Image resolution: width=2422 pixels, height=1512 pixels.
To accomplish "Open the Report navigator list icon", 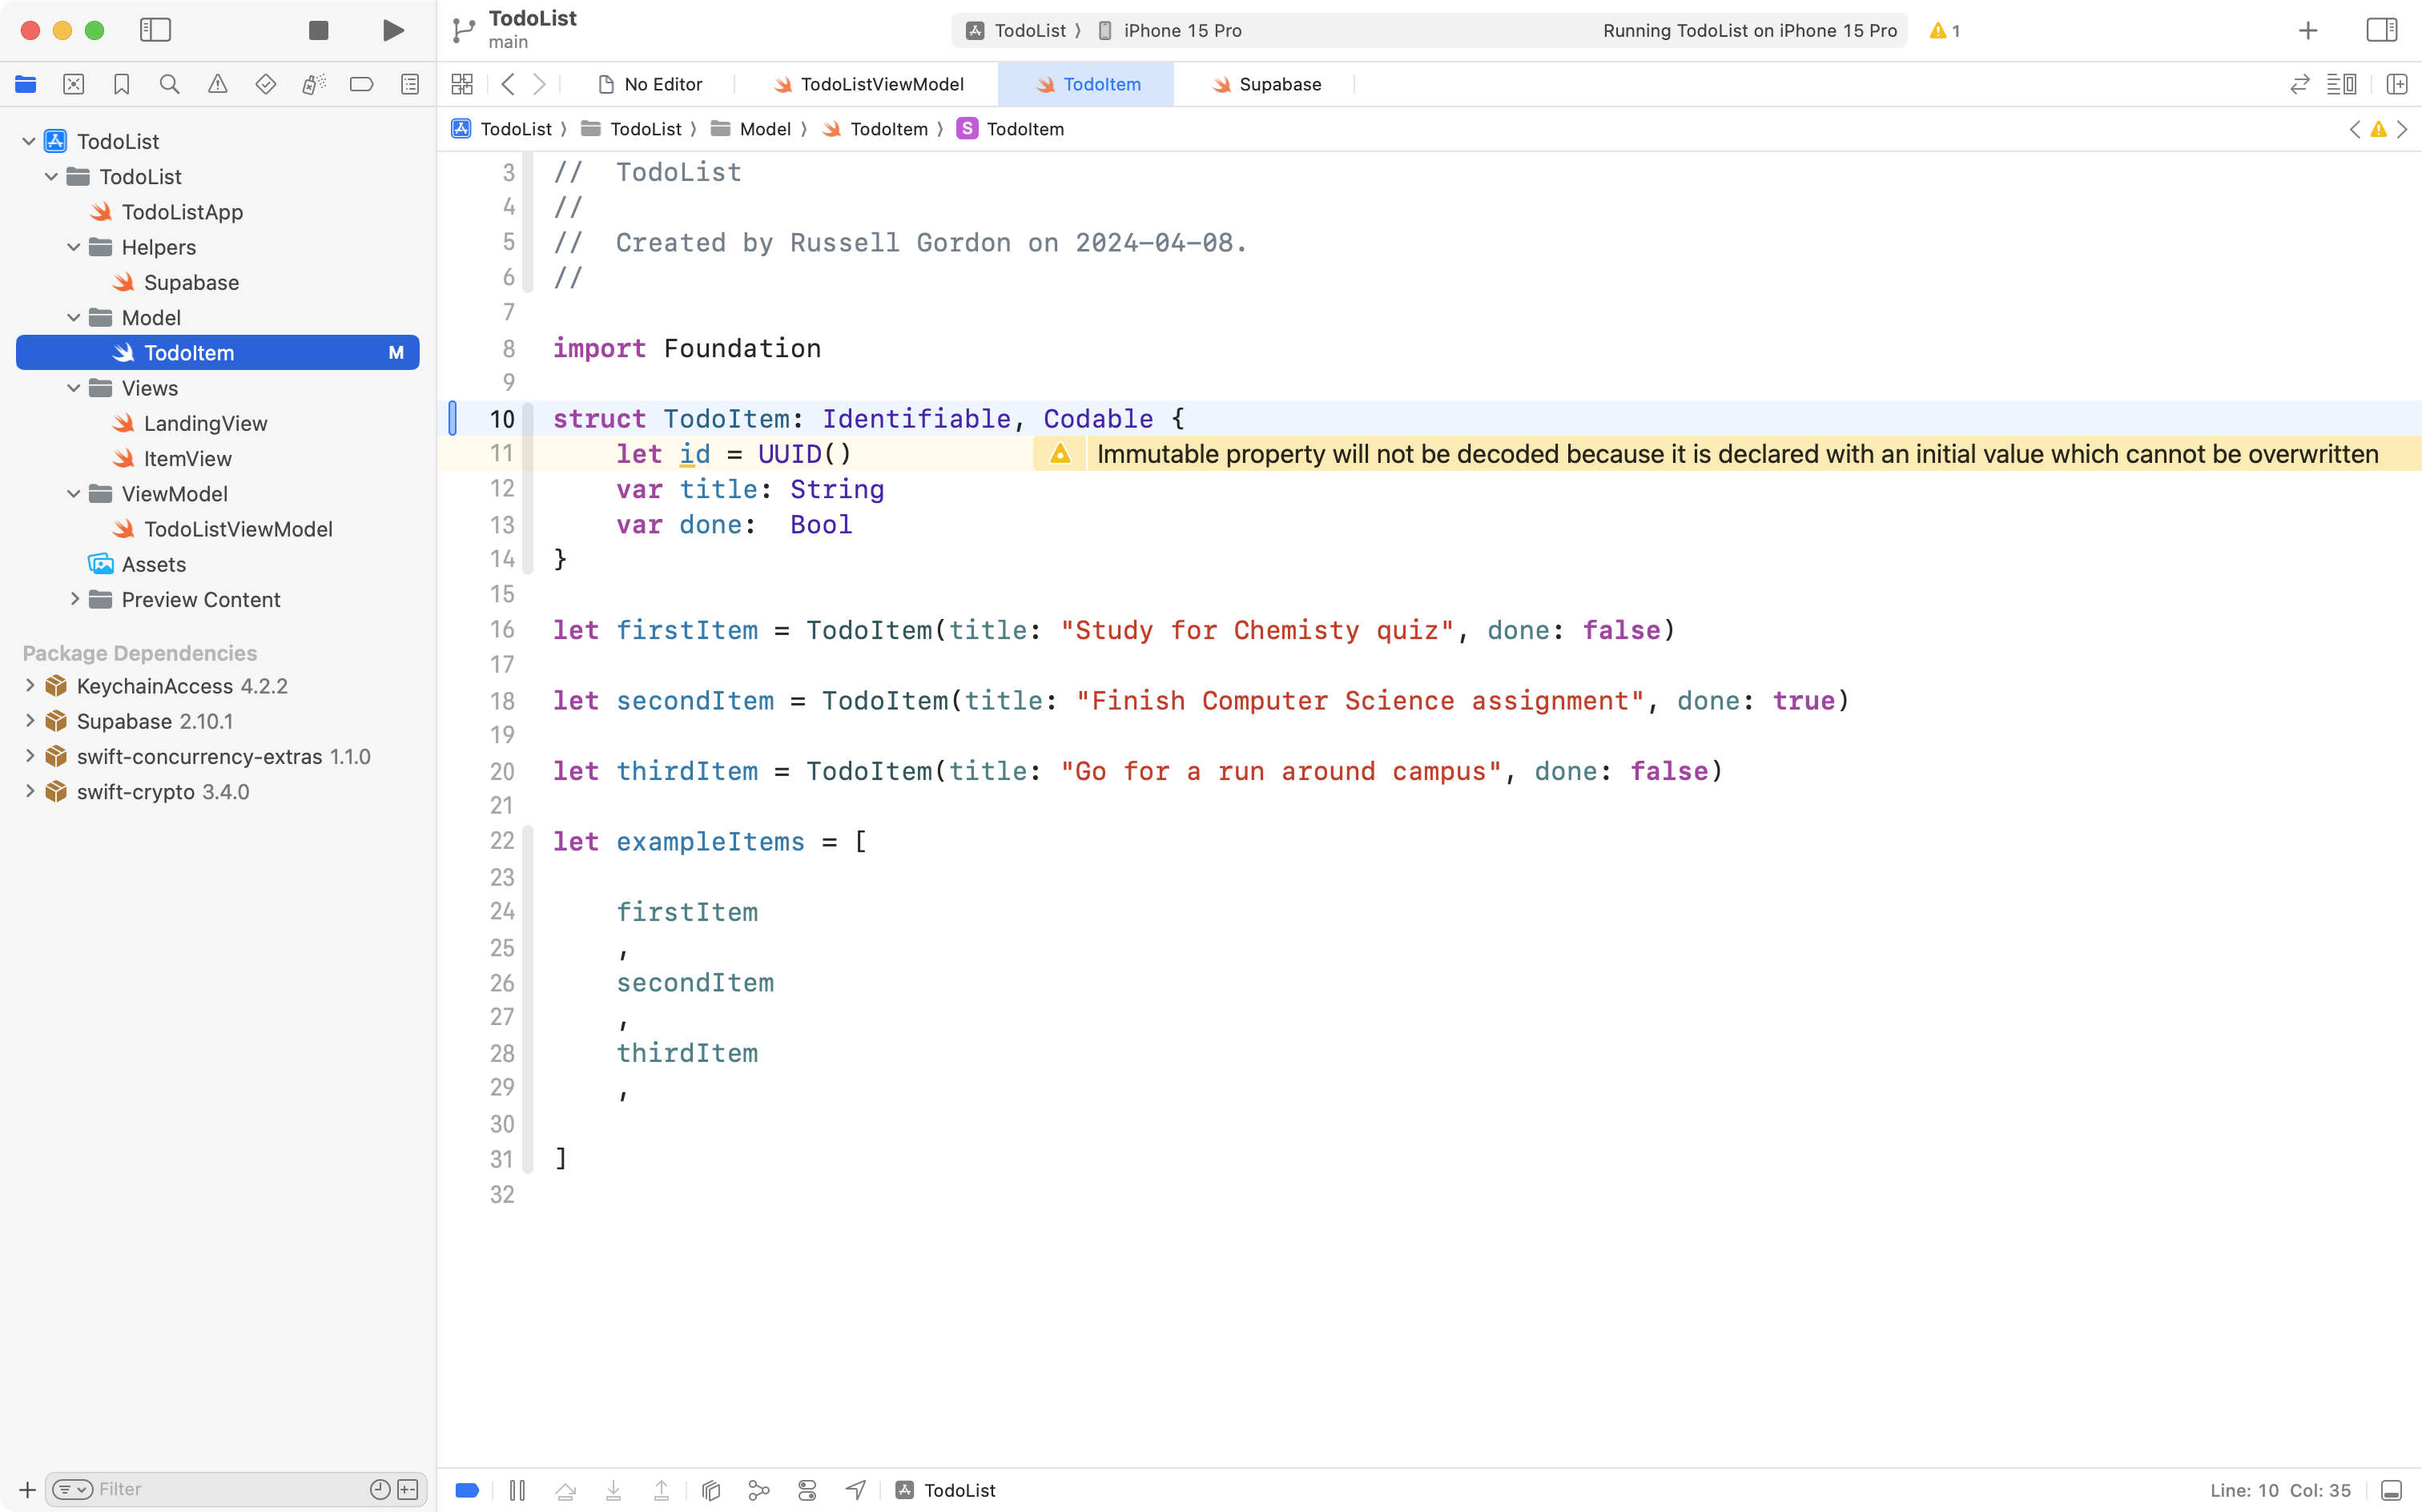I will pyautogui.click(x=410, y=84).
